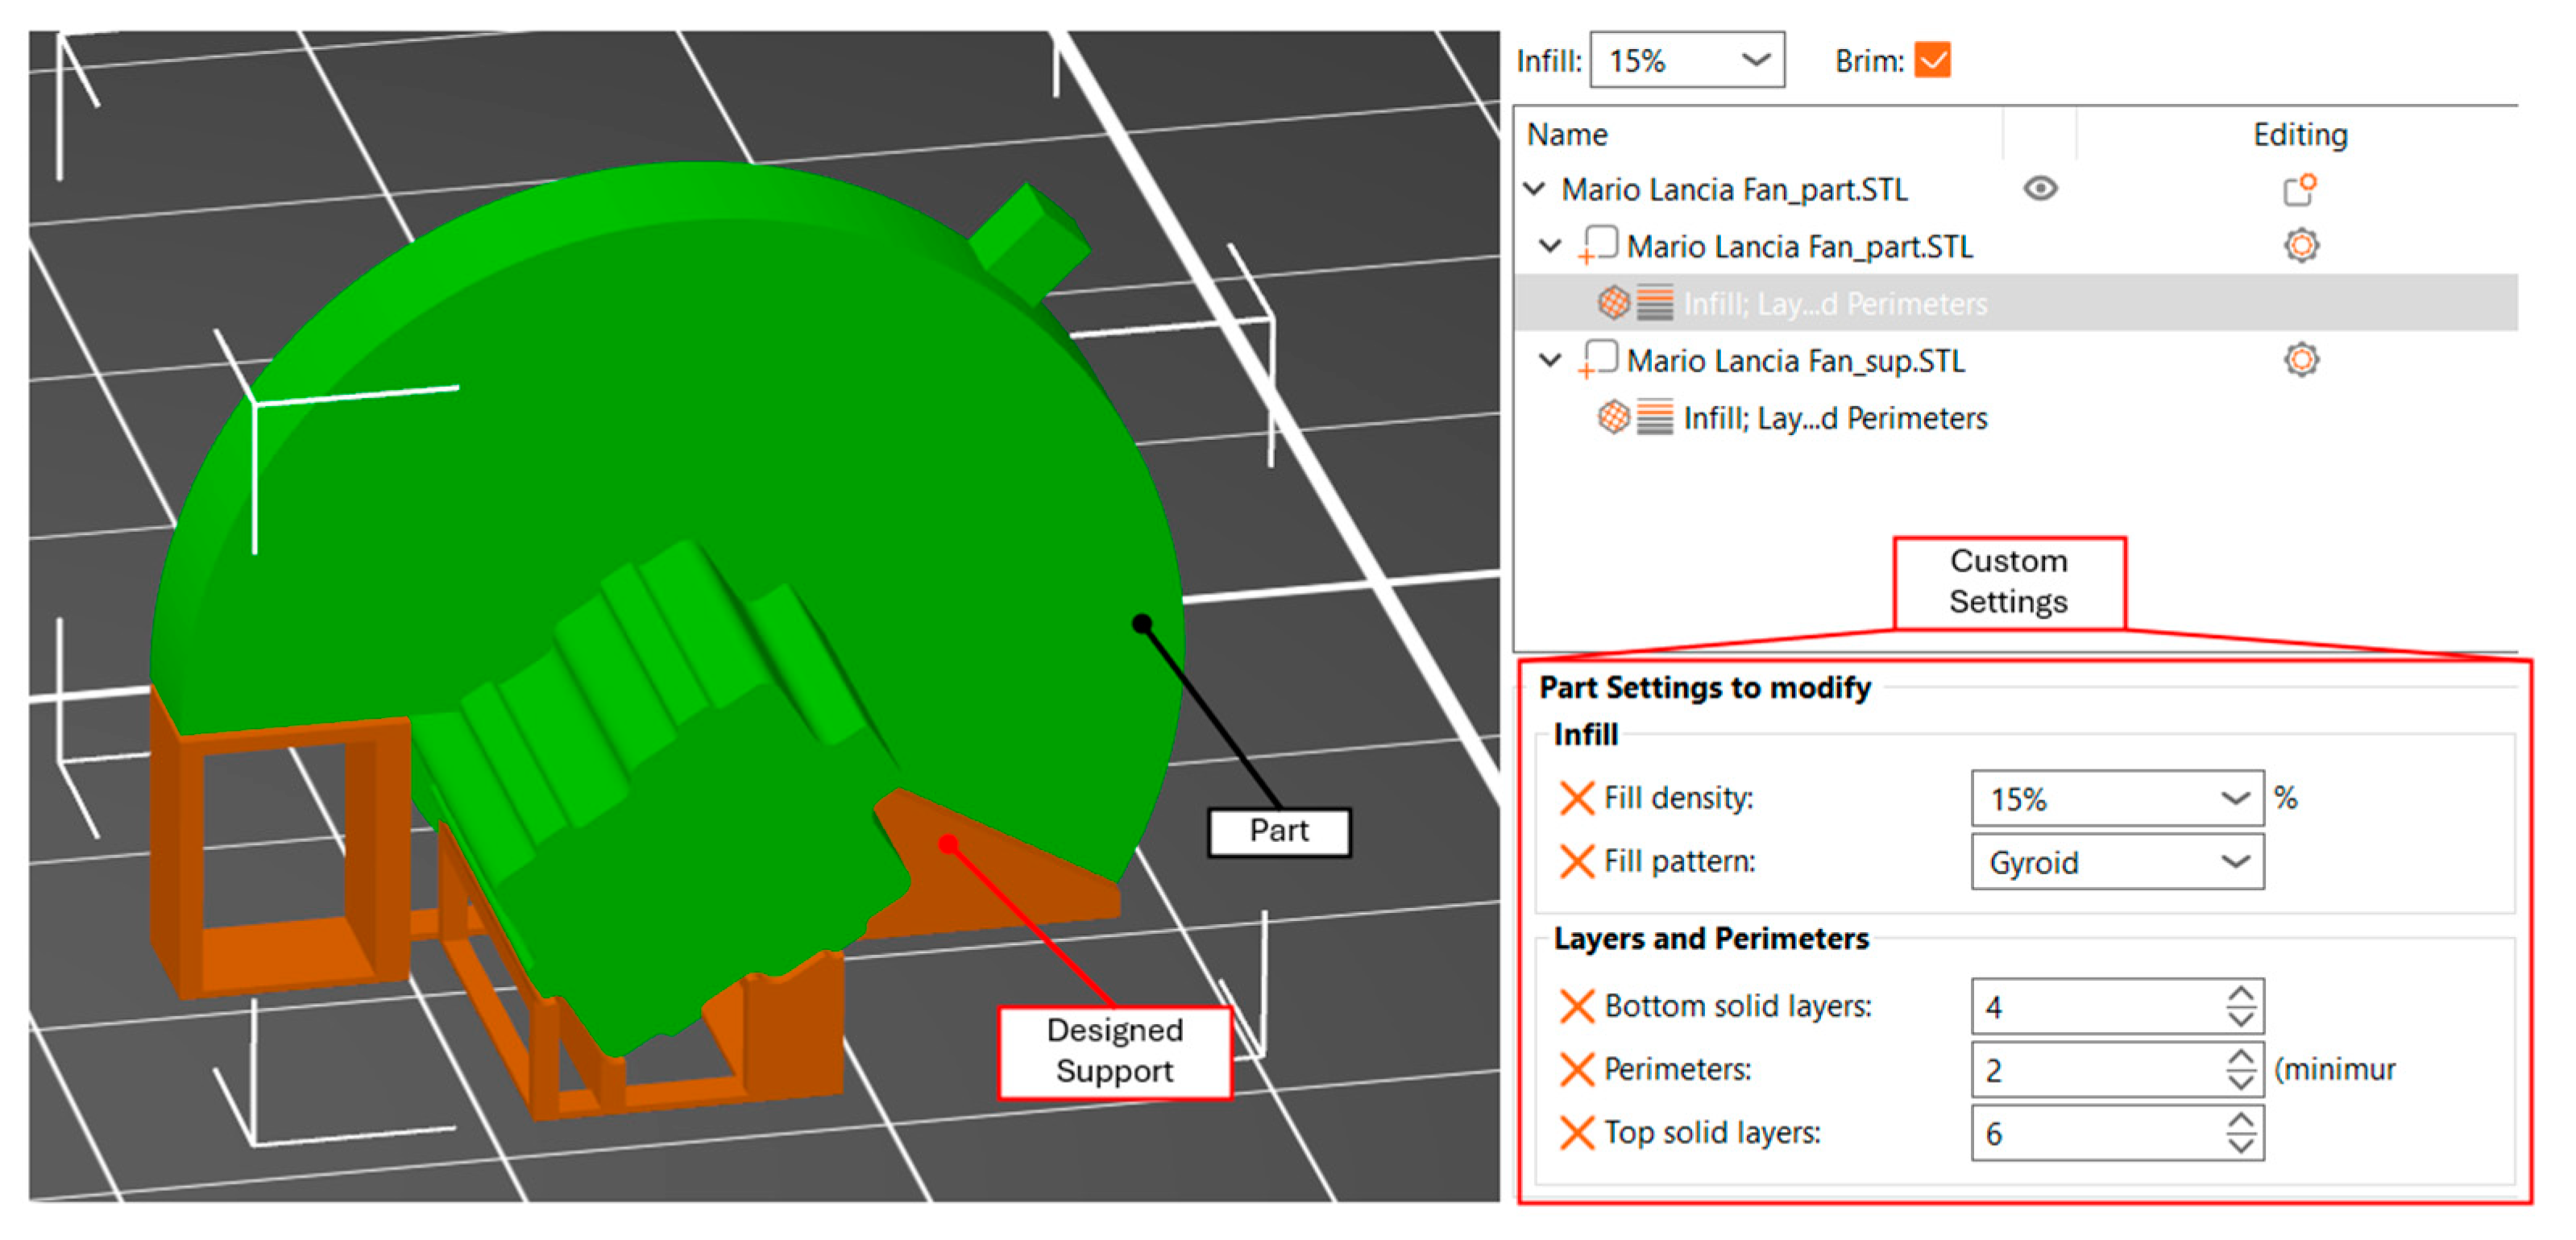Remove the Bottom solid layers override
2576x1240 pixels.
(x=1576, y=1006)
